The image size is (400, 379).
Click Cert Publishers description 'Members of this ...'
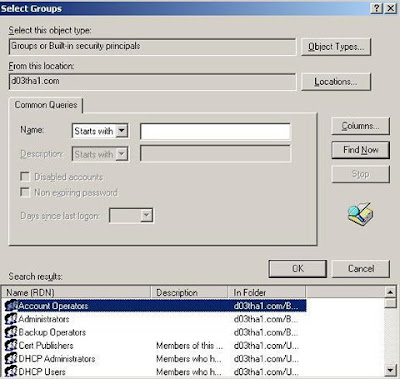189,346
